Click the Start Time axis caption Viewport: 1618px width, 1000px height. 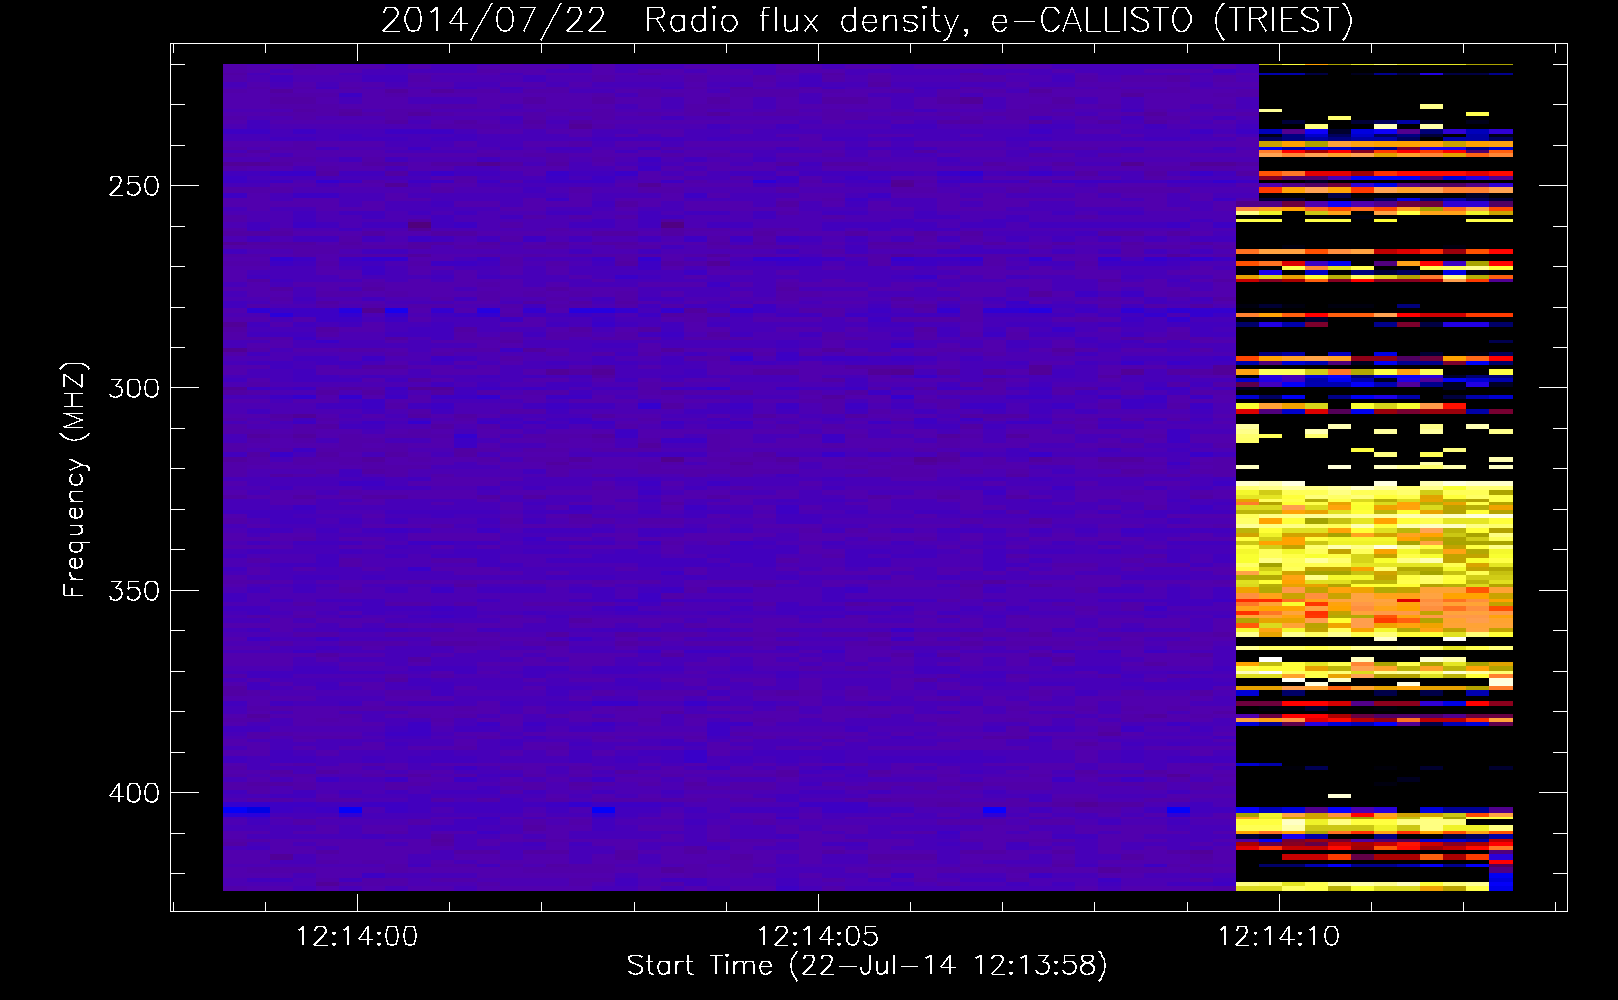[x=867, y=966]
